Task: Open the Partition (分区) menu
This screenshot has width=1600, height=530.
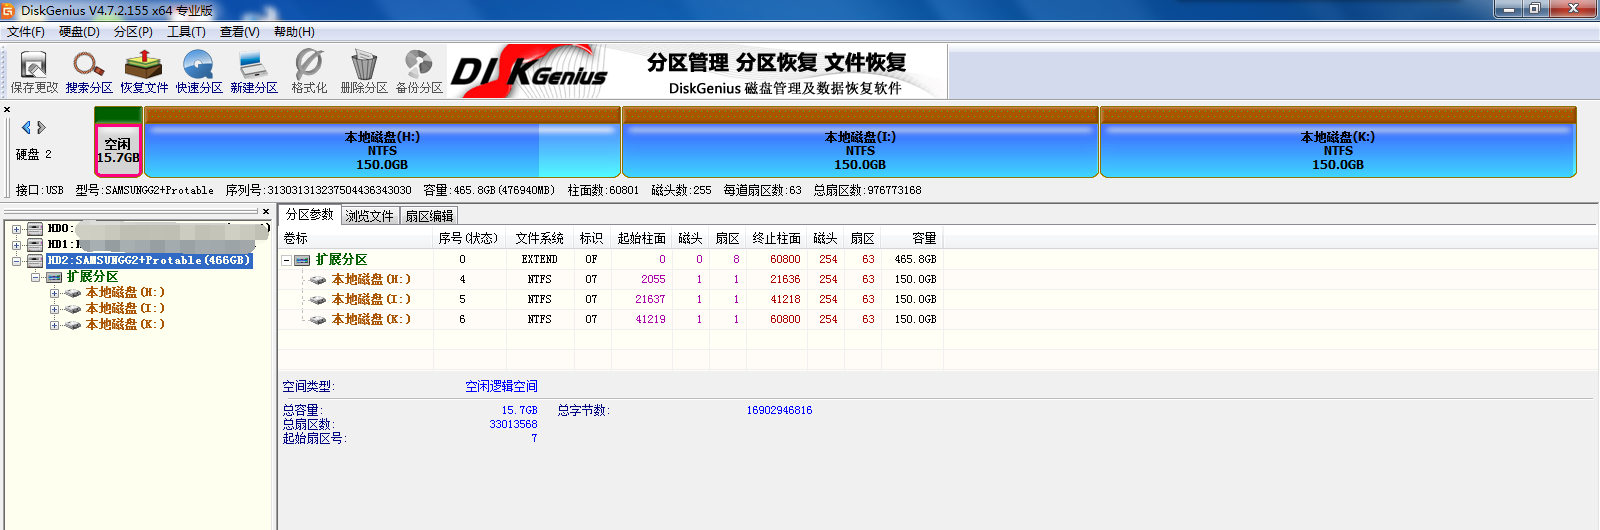Action: point(133,32)
